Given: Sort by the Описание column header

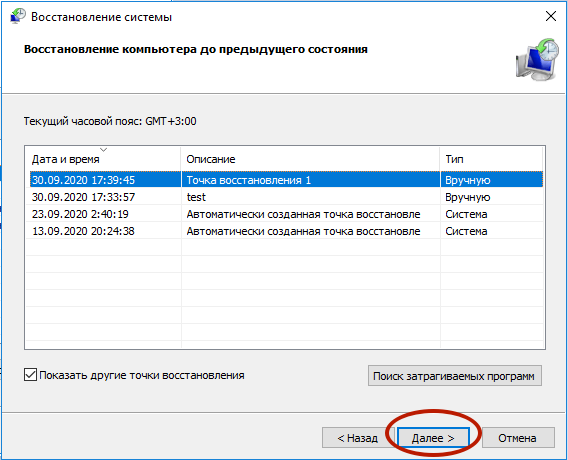Looking at the screenshot, I should 310,159.
